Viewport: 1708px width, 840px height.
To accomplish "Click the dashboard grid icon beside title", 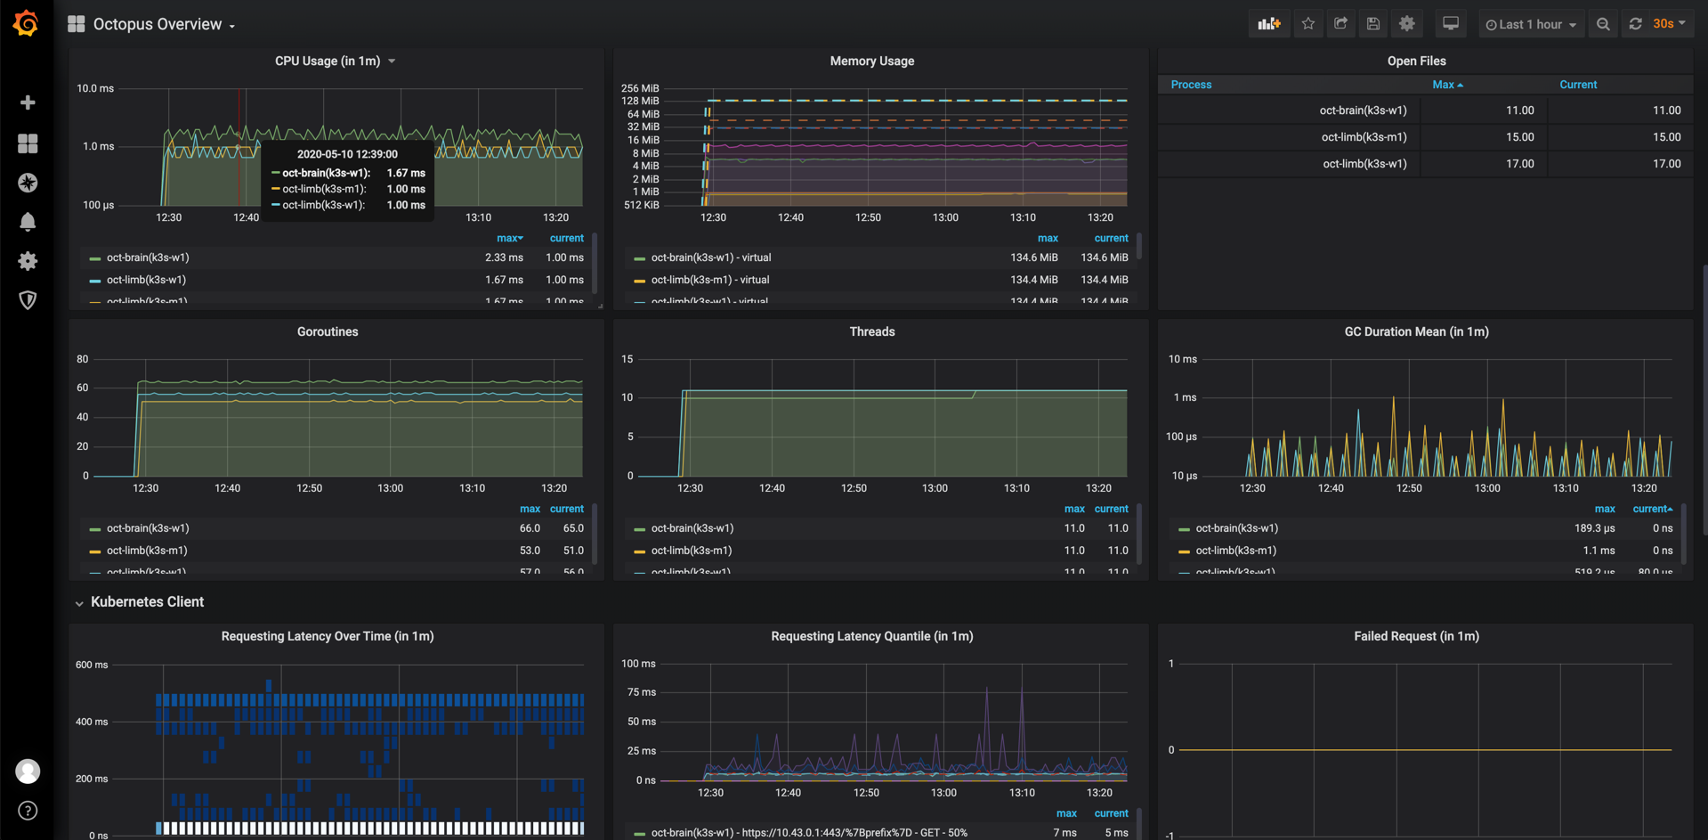I will coord(76,24).
